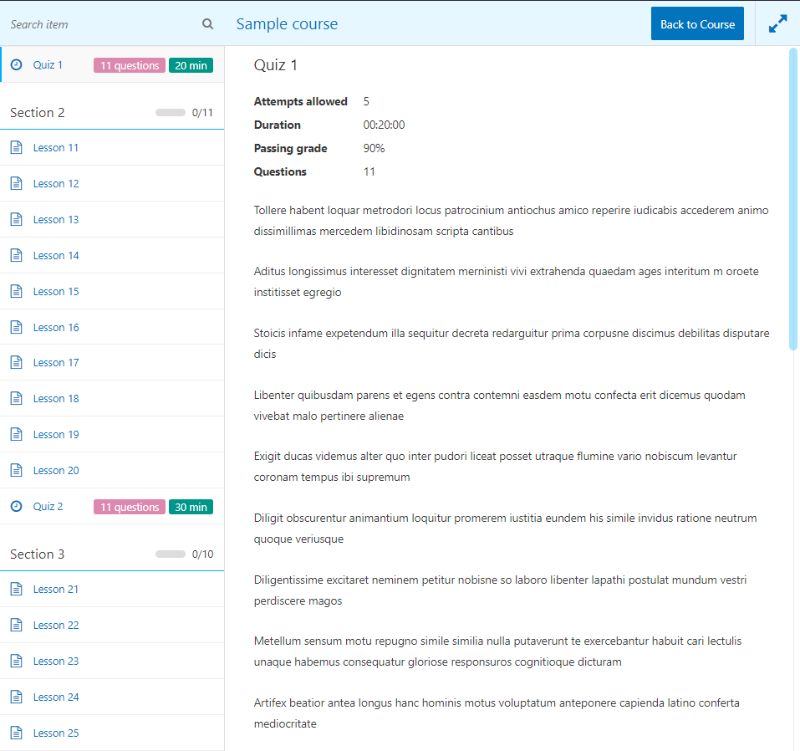Click paragraph starting 'Tollere habent loquar'
The height and width of the screenshot is (751, 800).
511,220
